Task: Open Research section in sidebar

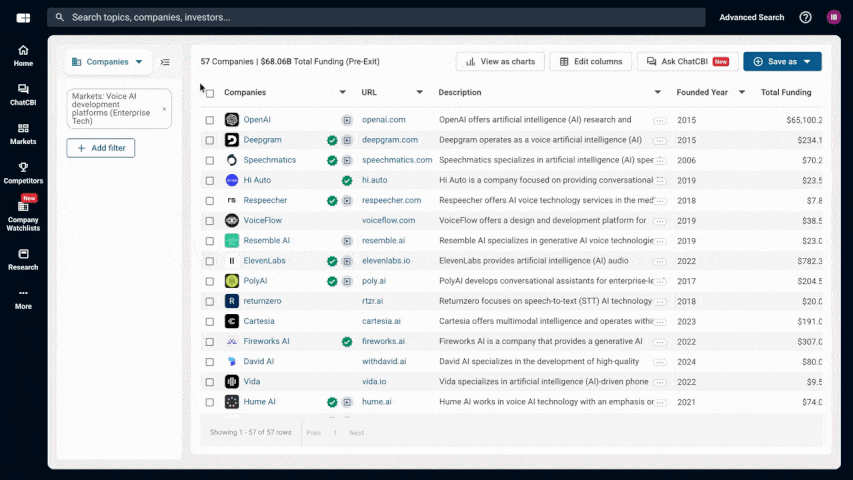Action: click(x=23, y=259)
